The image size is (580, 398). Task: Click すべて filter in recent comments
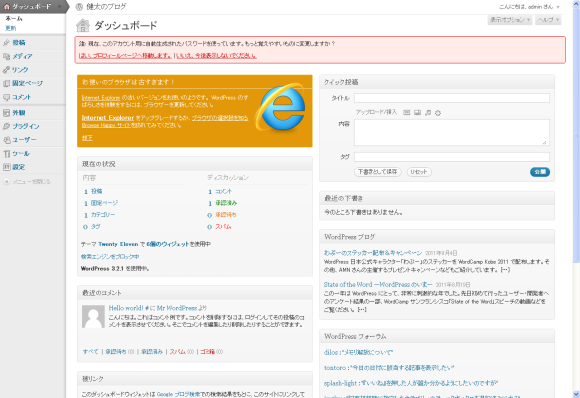coord(91,352)
